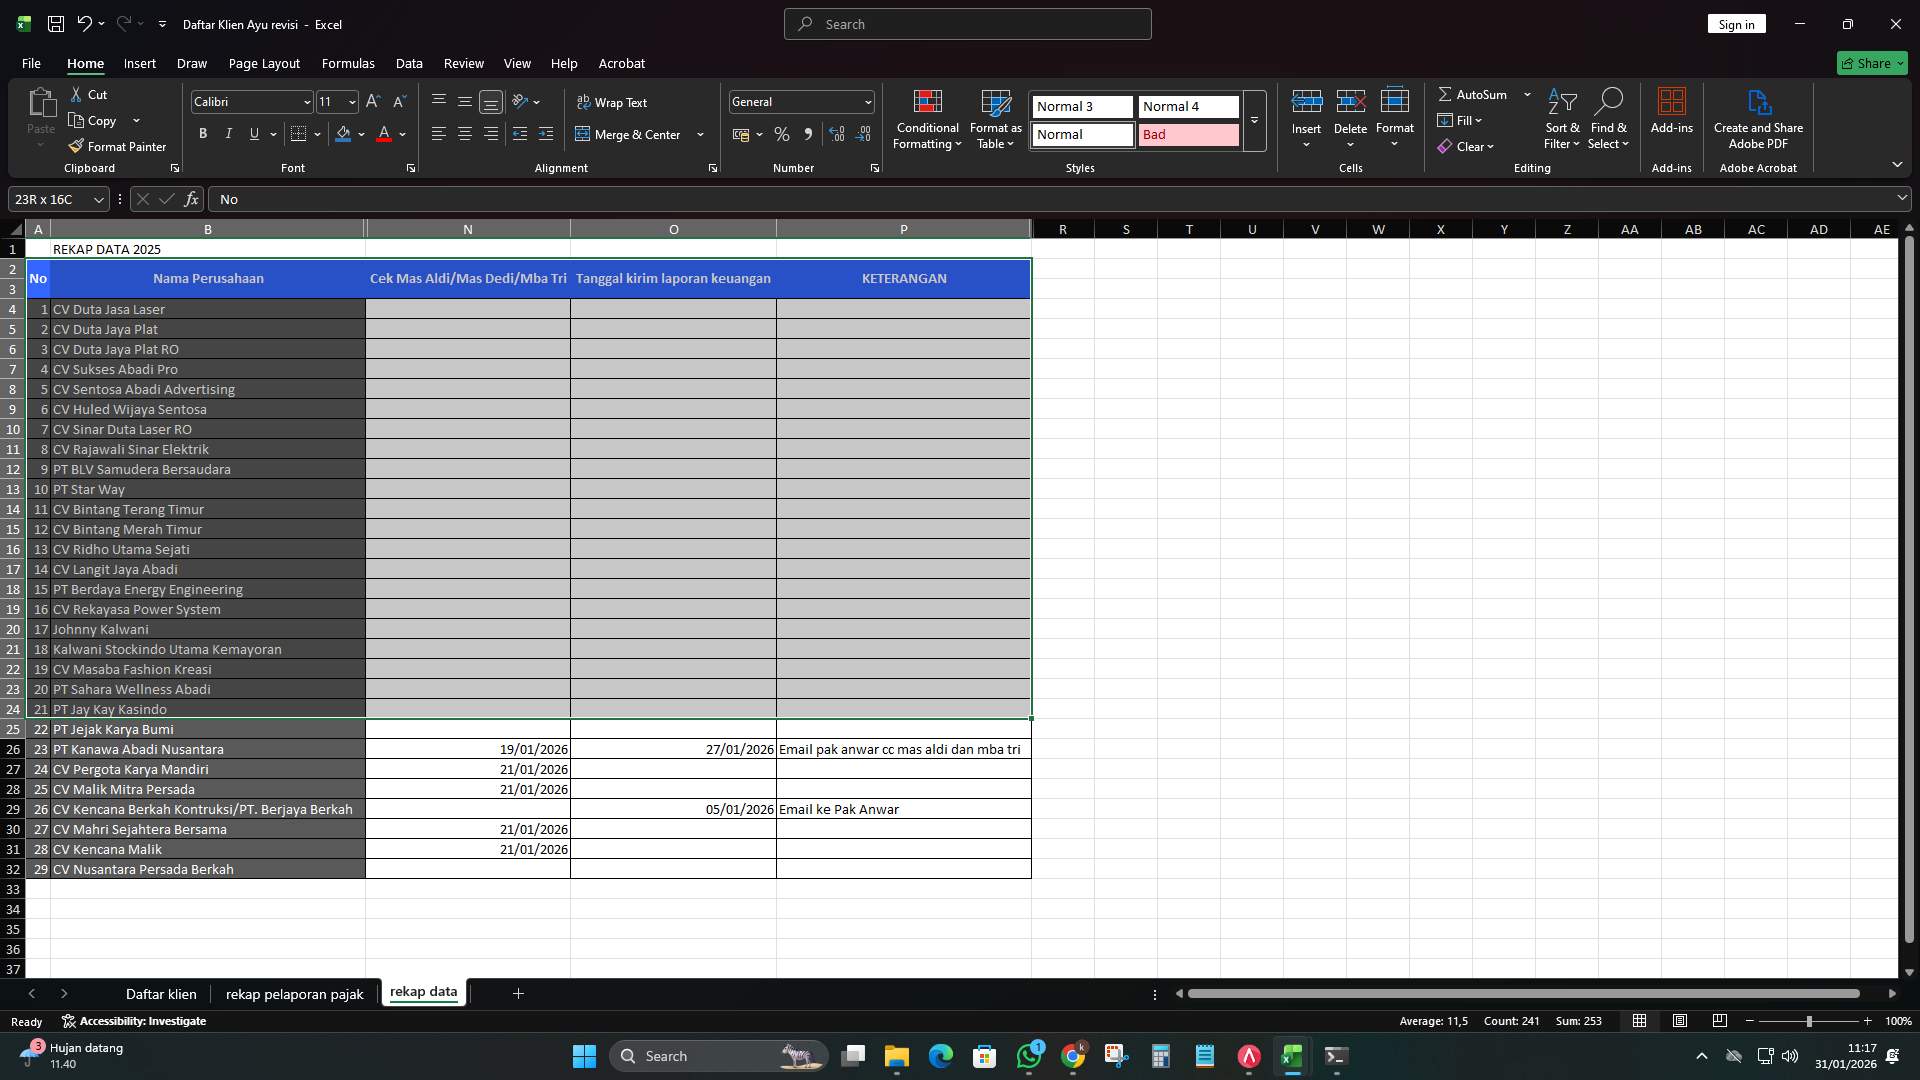Screen dimensions: 1920x1080
Task: Open the Daftar klien sheet tab
Action: (x=161, y=994)
